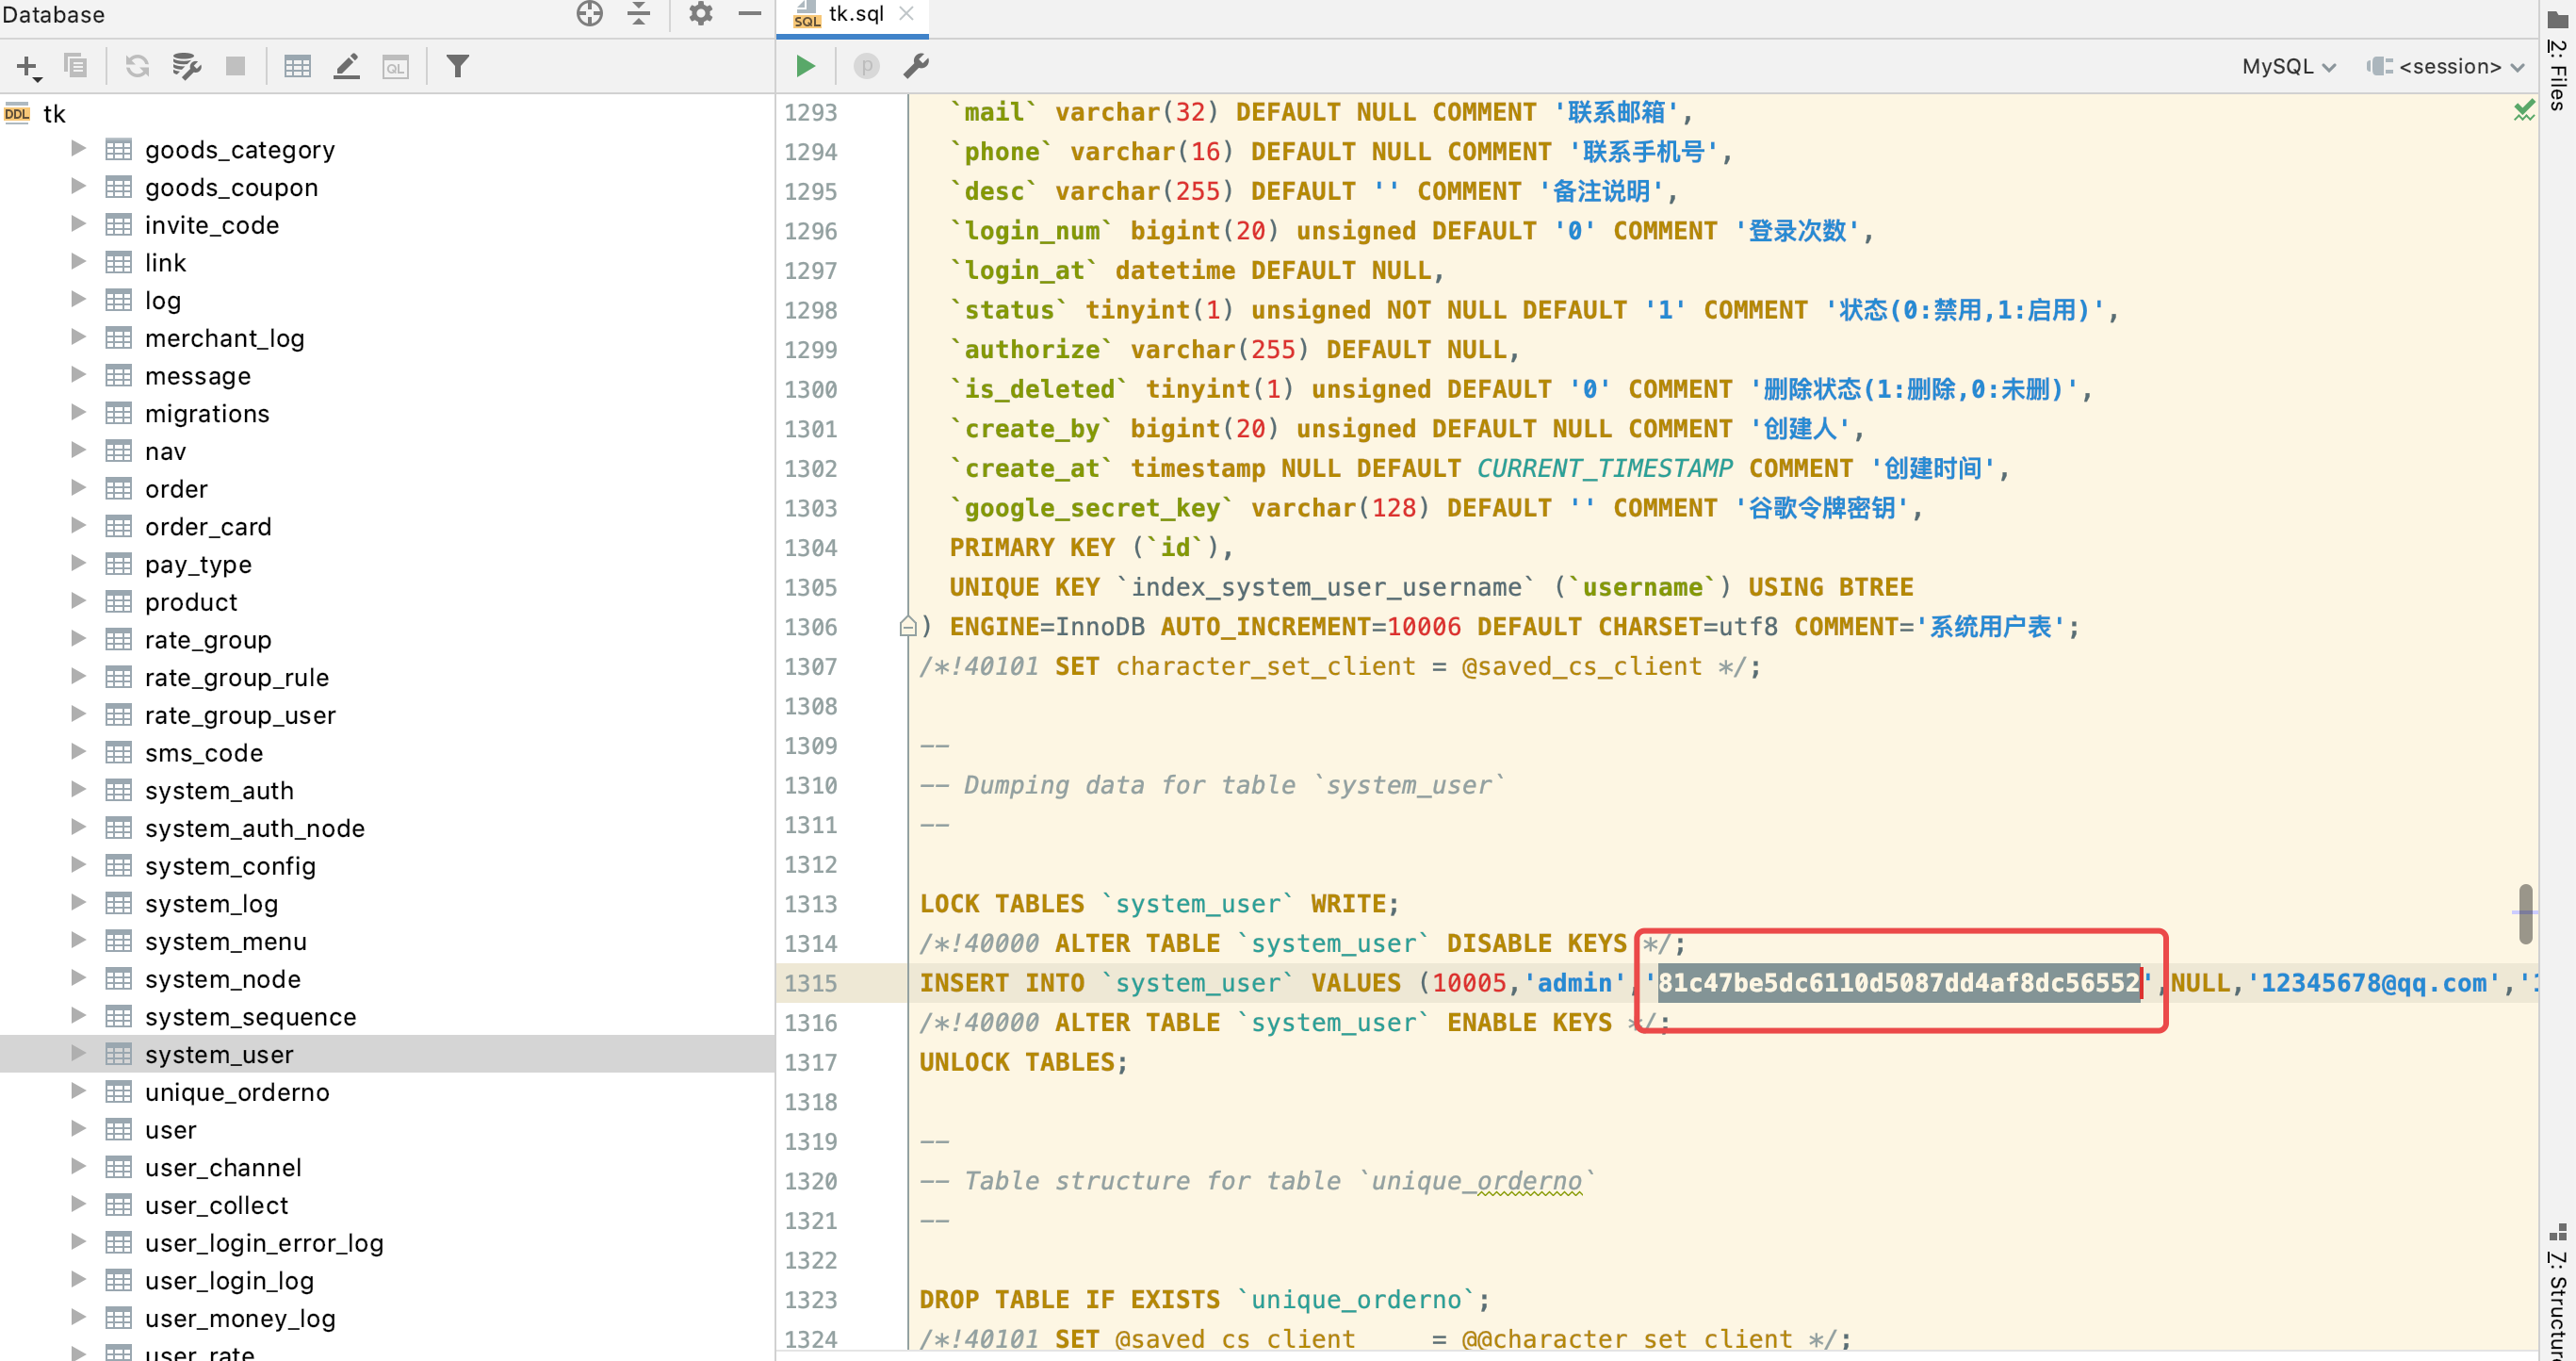
Task: Click the Collapse all icon in Database panel
Action: [x=639, y=14]
